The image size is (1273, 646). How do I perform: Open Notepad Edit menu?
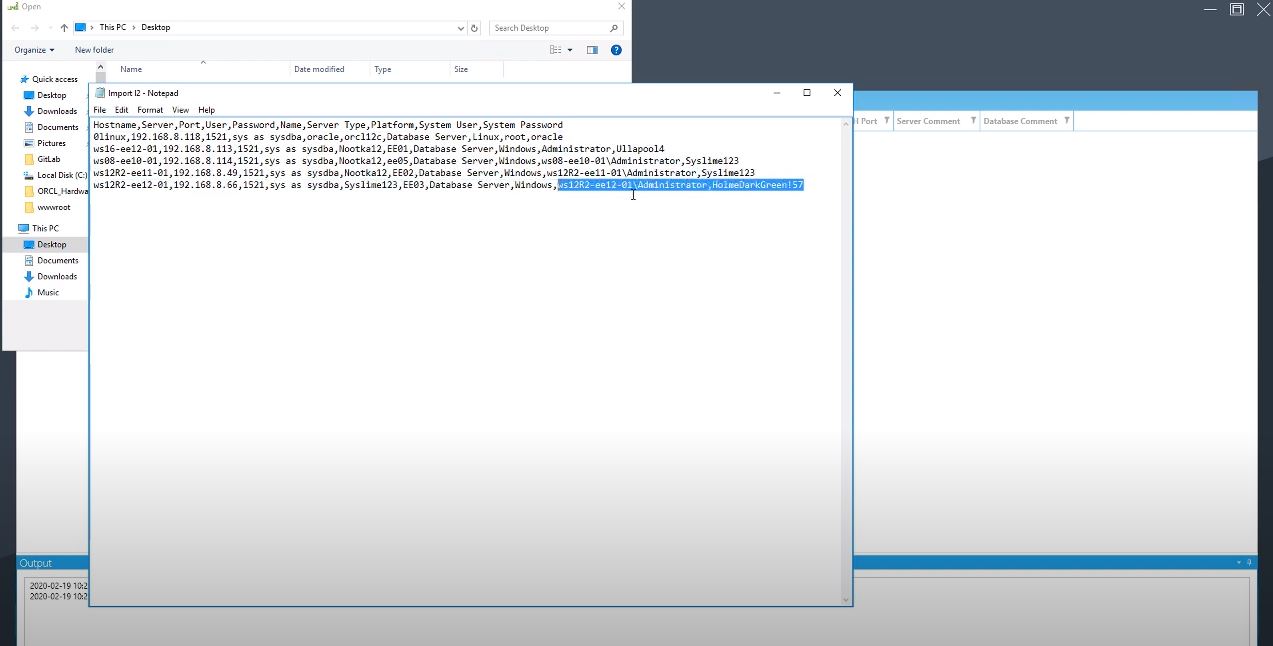(x=121, y=110)
